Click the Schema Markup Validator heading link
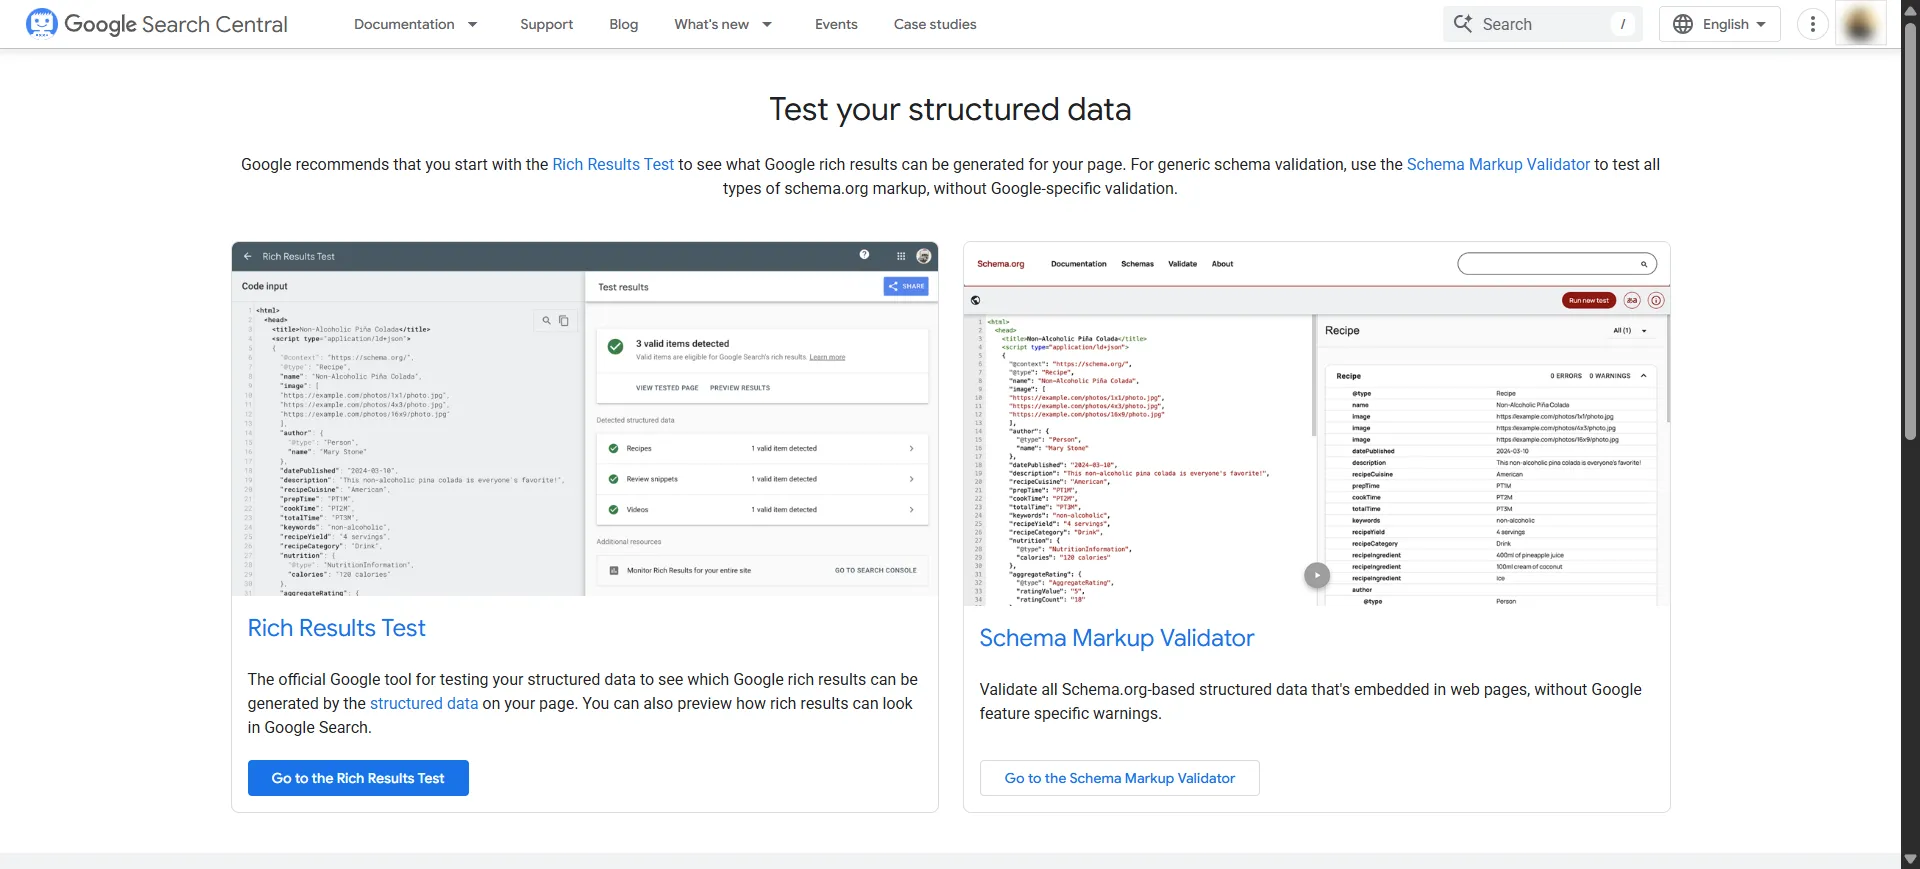Image resolution: width=1920 pixels, height=869 pixels. 1116,638
